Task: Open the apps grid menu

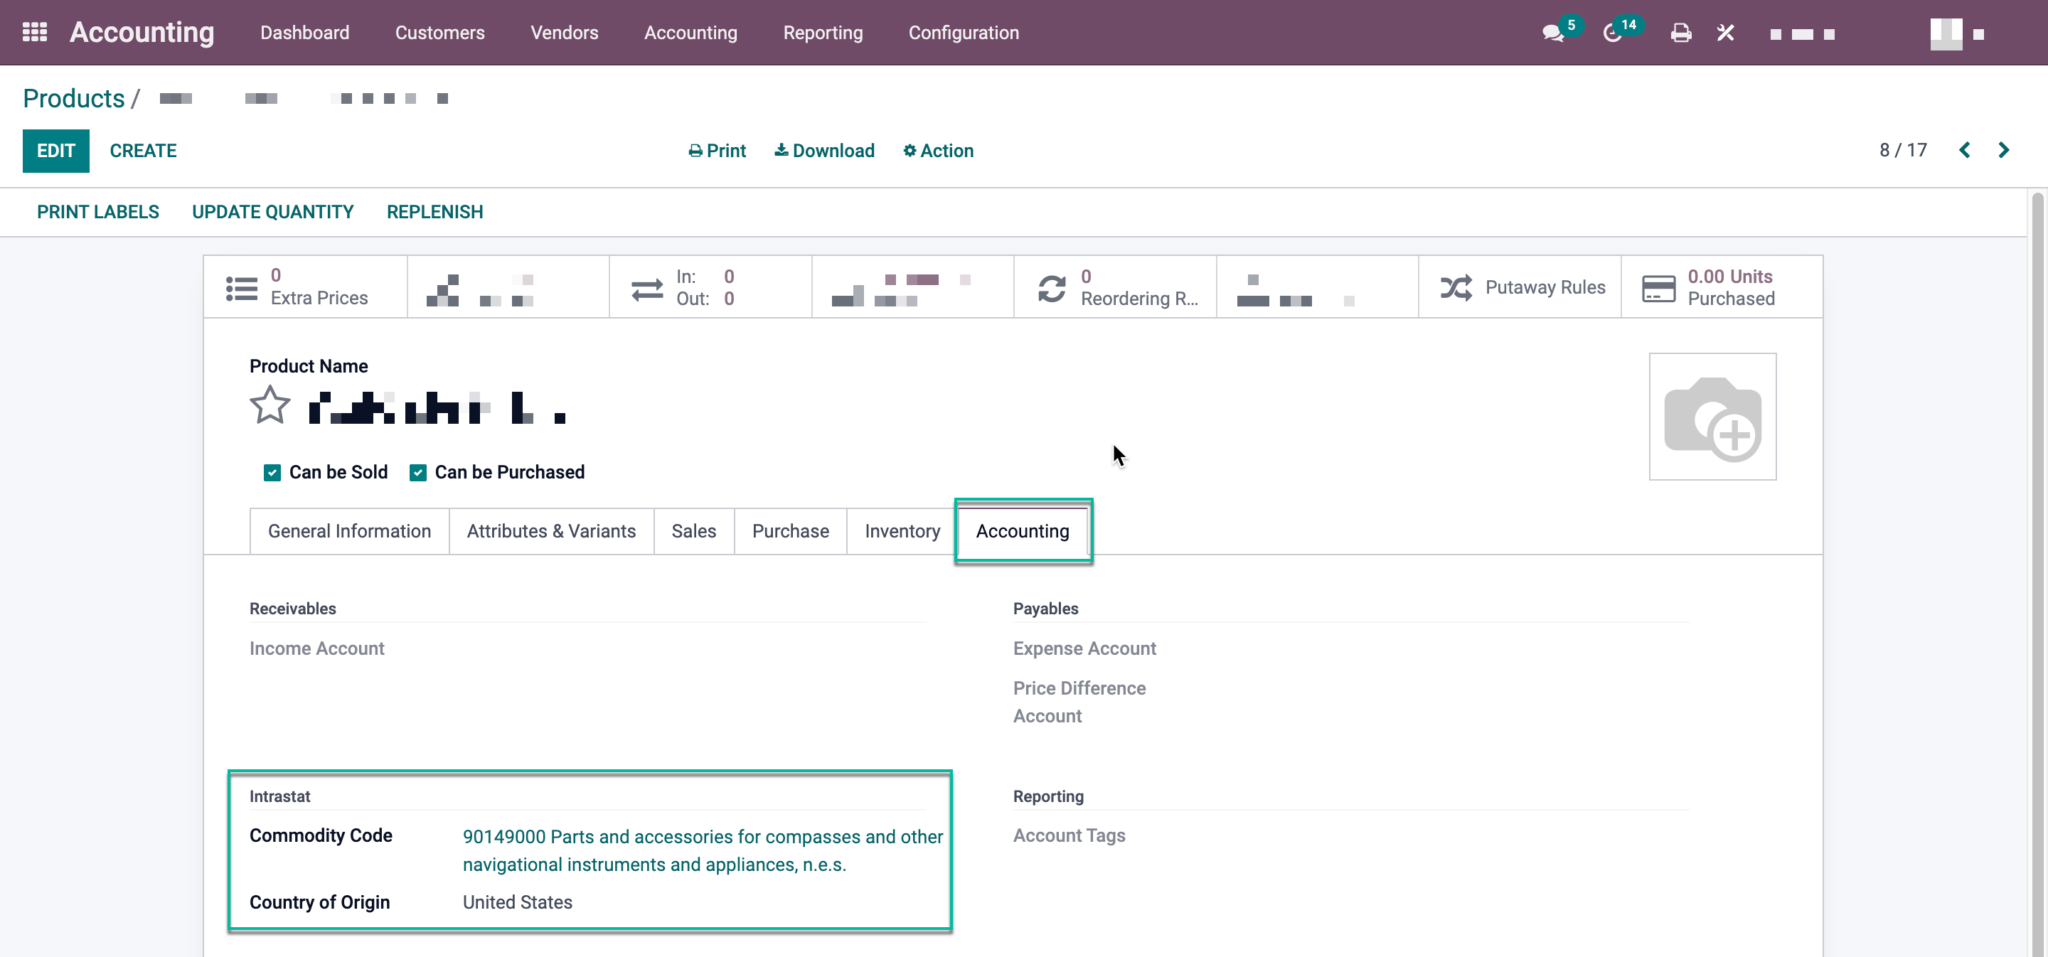Action: (34, 31)
